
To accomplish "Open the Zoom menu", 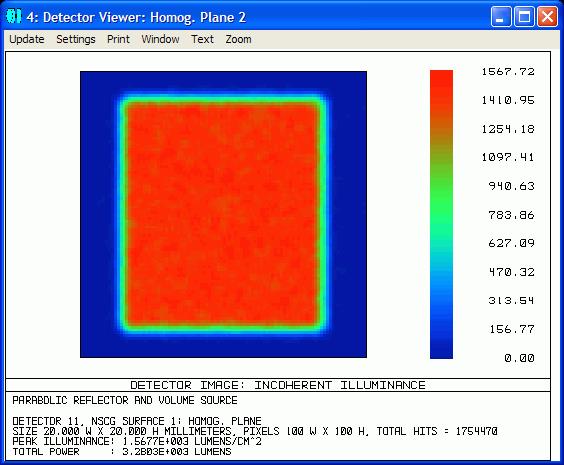I will pos(238,39).
